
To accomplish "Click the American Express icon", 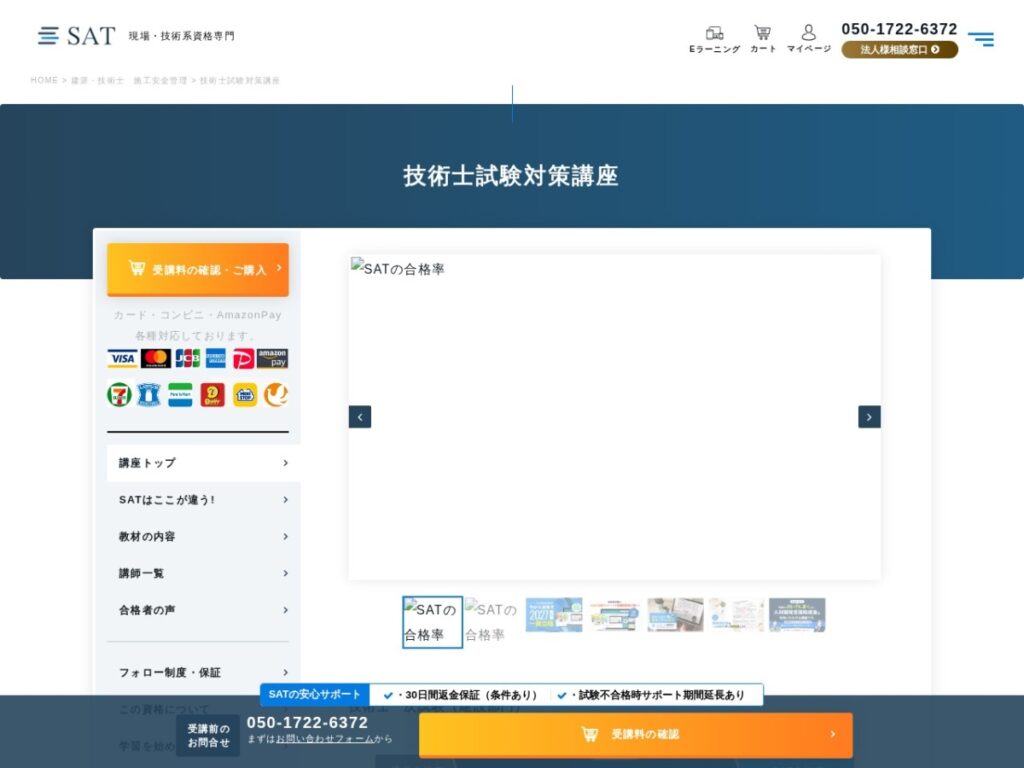I will click(x=216, y=359).
